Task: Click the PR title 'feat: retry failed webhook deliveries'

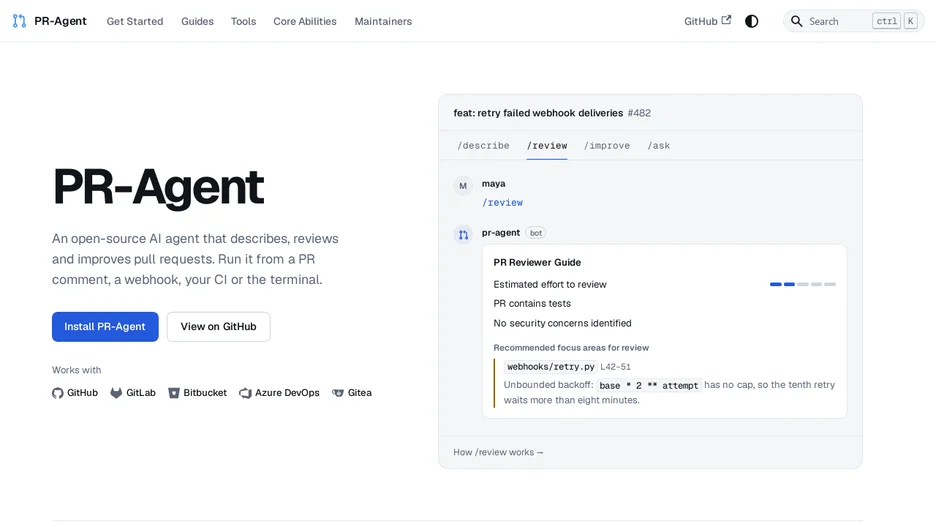Action: click(538, 113)
